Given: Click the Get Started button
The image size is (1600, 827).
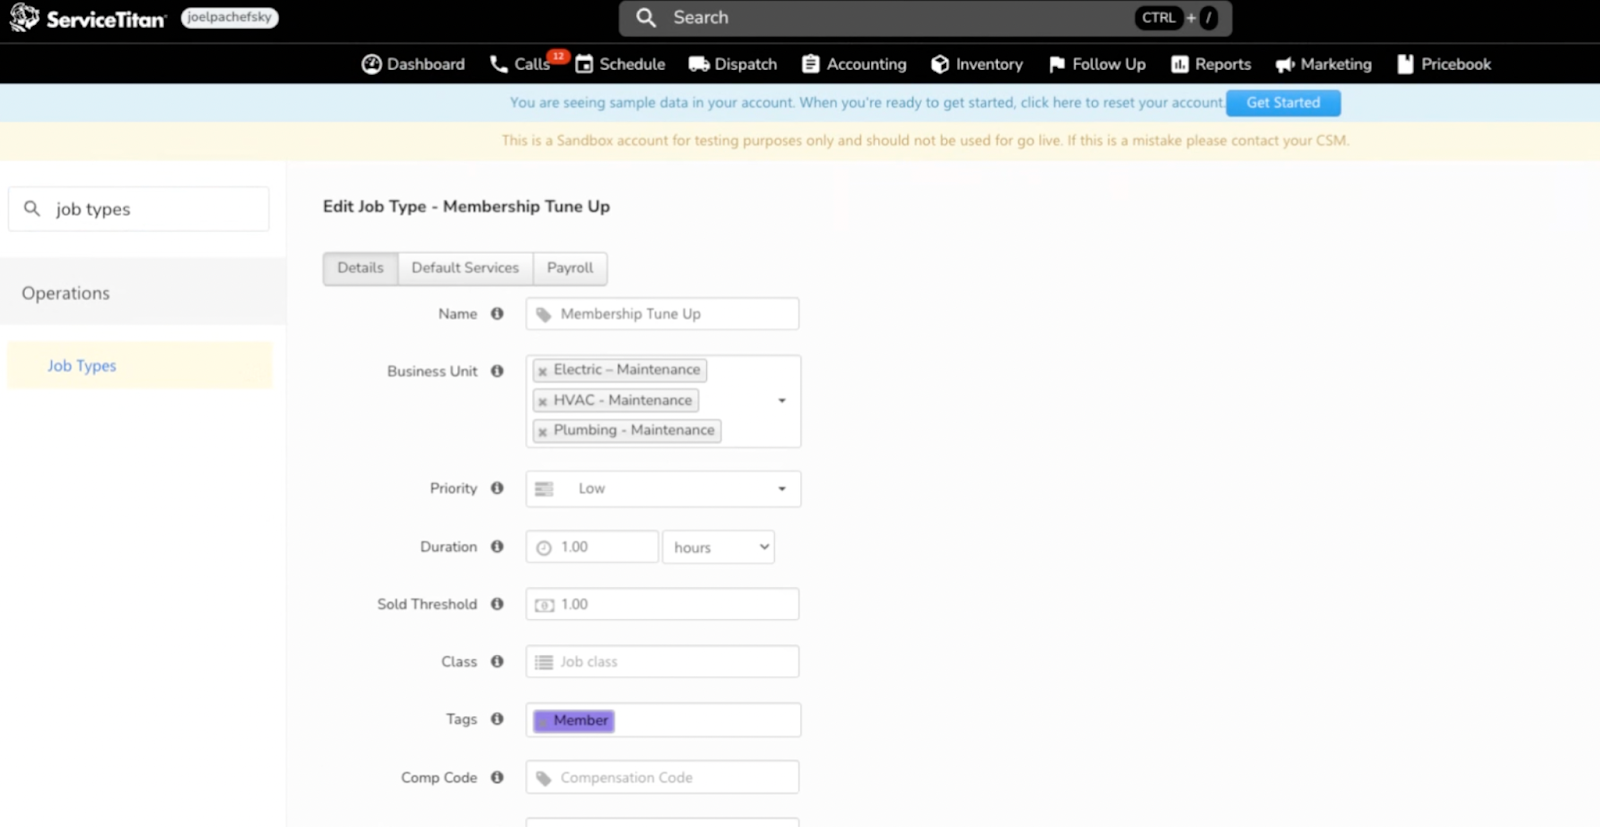Looking at the screenshot, I should [x=1283, y=103].
